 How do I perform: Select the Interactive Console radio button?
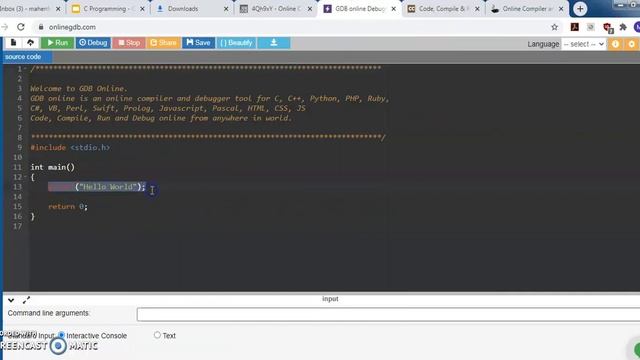pos(62,335)
